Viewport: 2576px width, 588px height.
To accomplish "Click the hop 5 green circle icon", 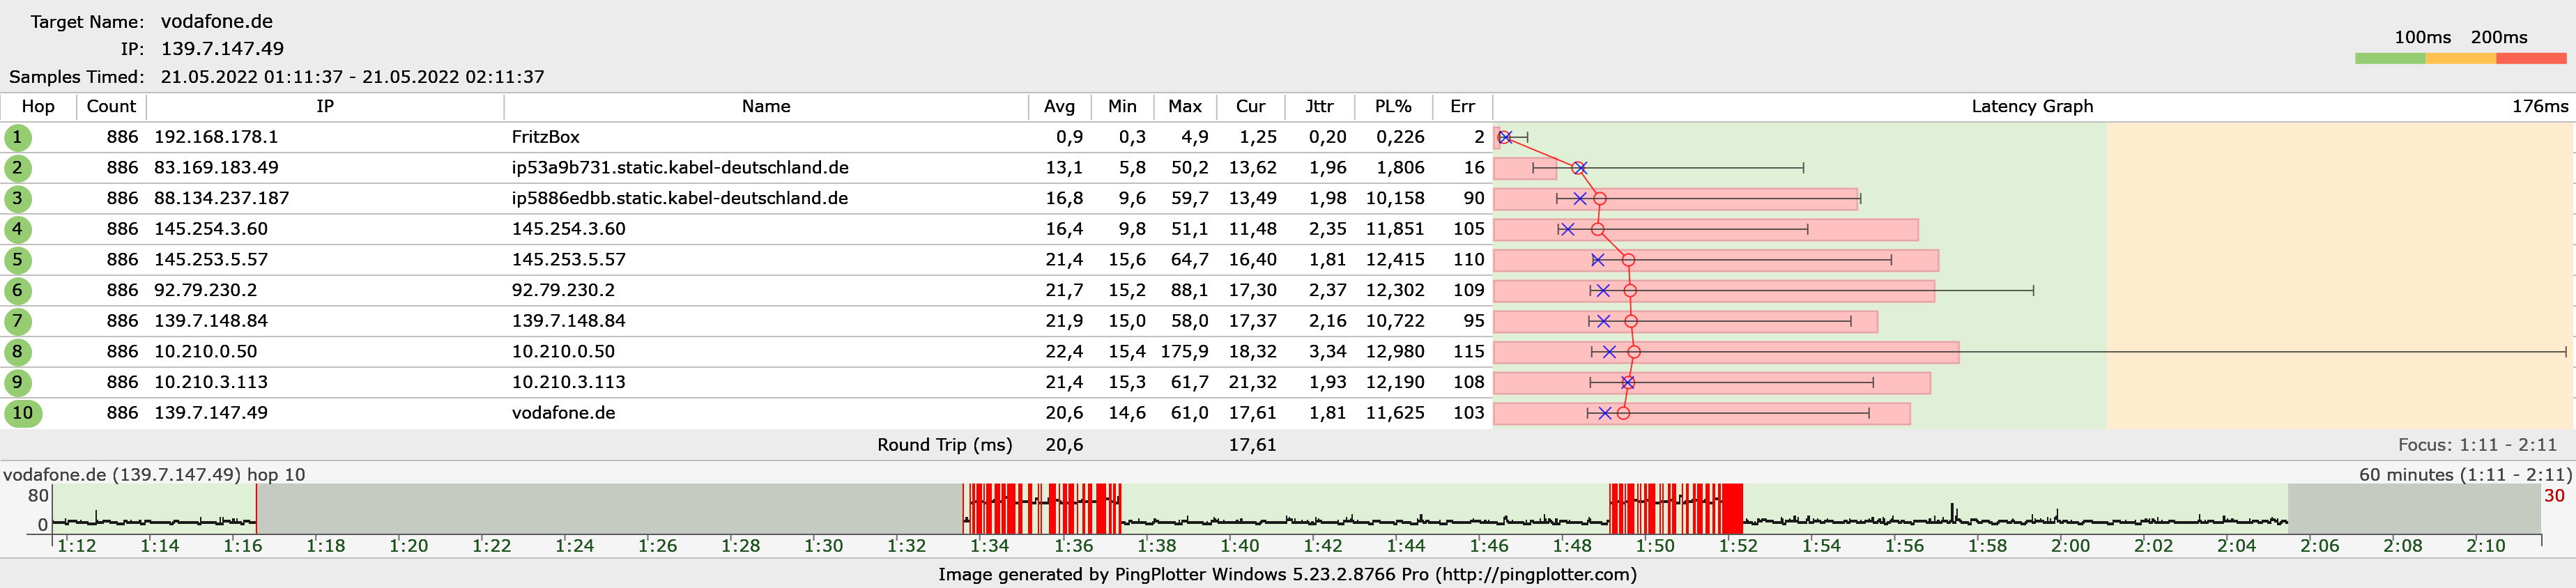I will pyautogui.click(x=17, y=260).
